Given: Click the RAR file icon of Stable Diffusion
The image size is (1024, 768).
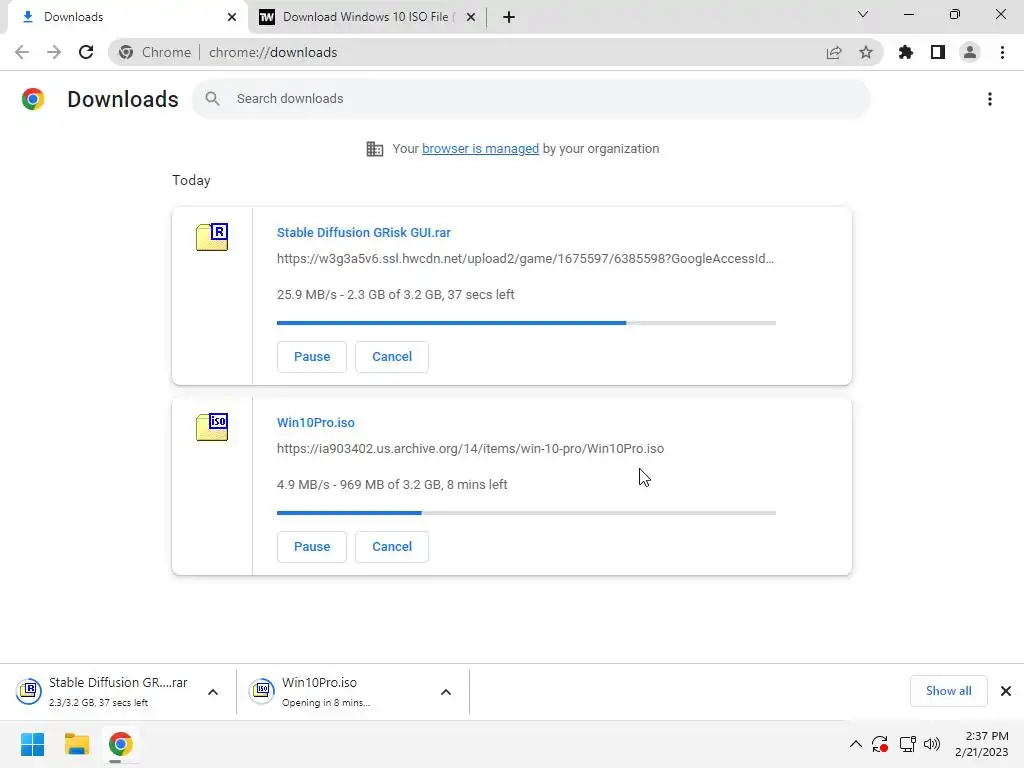Looking at the screenshot, I should pos(212,236).
